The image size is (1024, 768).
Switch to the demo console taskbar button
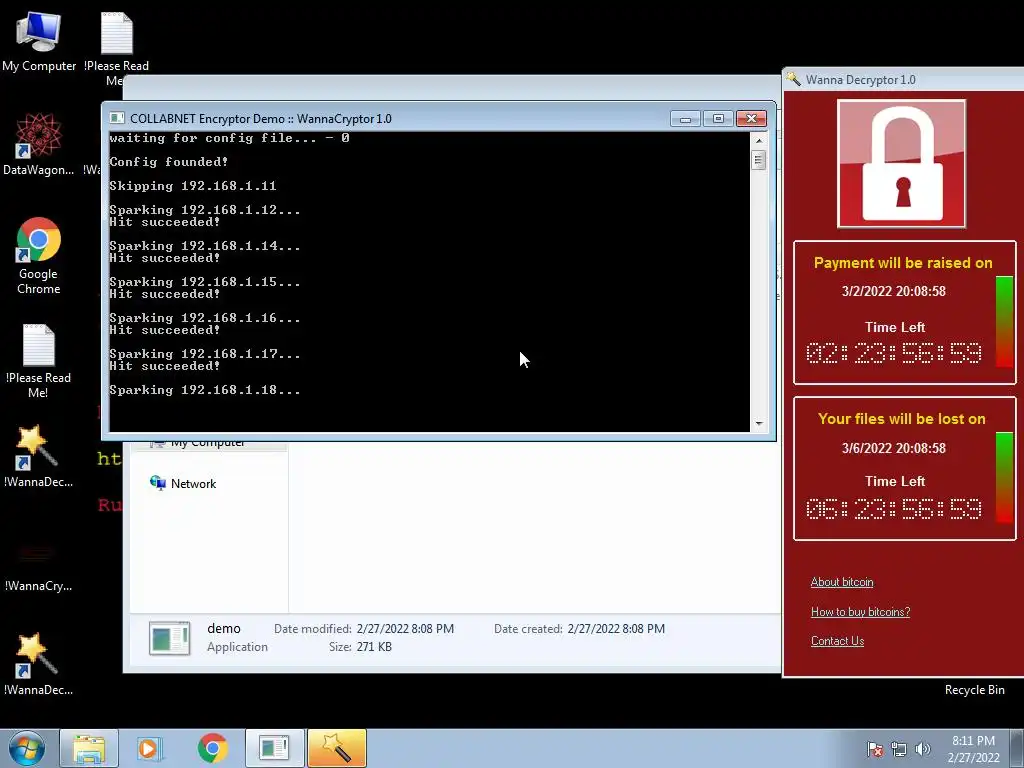coord(274,748)
